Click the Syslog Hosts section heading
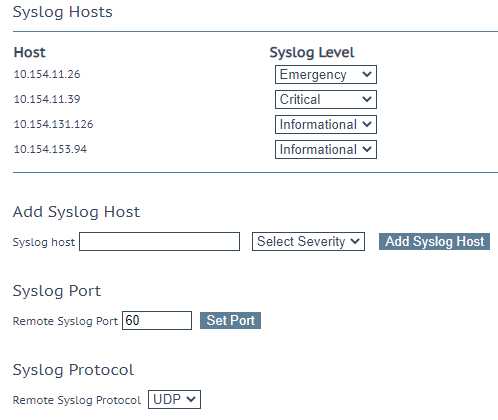 63,12
